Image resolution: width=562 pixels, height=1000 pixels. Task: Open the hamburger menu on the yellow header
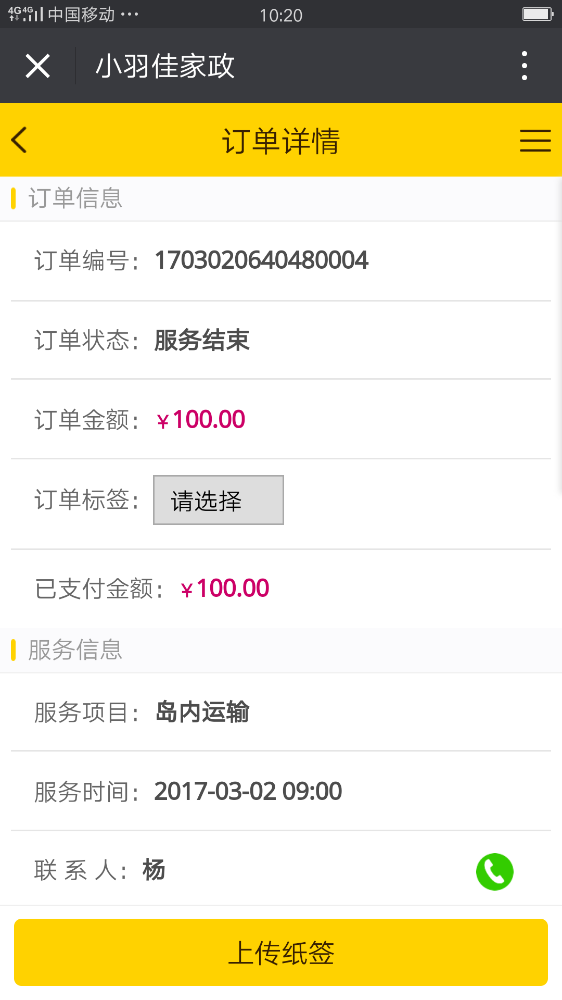click(x=535, y=140)
